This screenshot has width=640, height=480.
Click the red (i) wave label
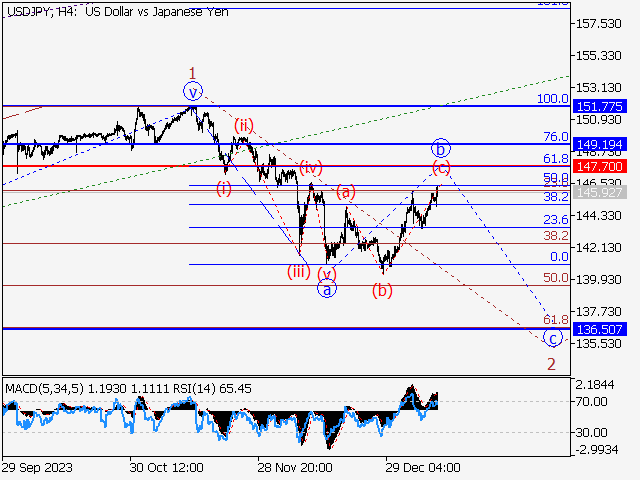click(x=224, y=189)
